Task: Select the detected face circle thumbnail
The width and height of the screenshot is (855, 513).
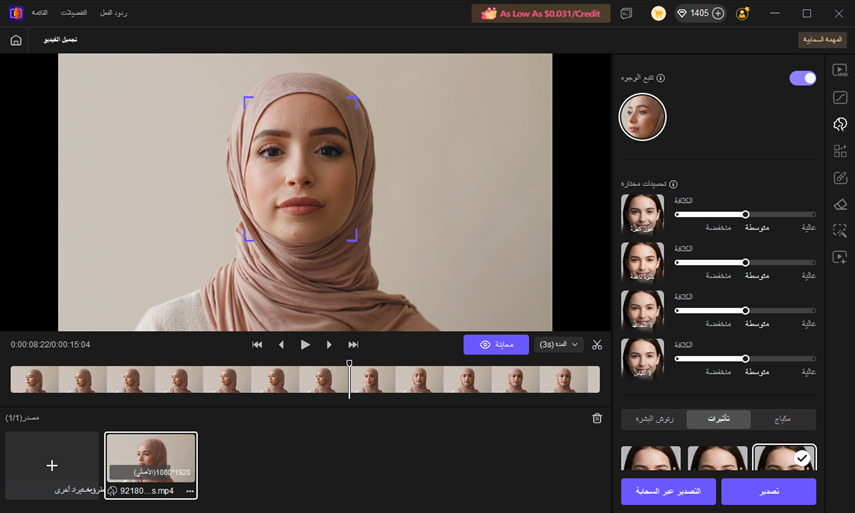Action: click(x=642, y=117)
